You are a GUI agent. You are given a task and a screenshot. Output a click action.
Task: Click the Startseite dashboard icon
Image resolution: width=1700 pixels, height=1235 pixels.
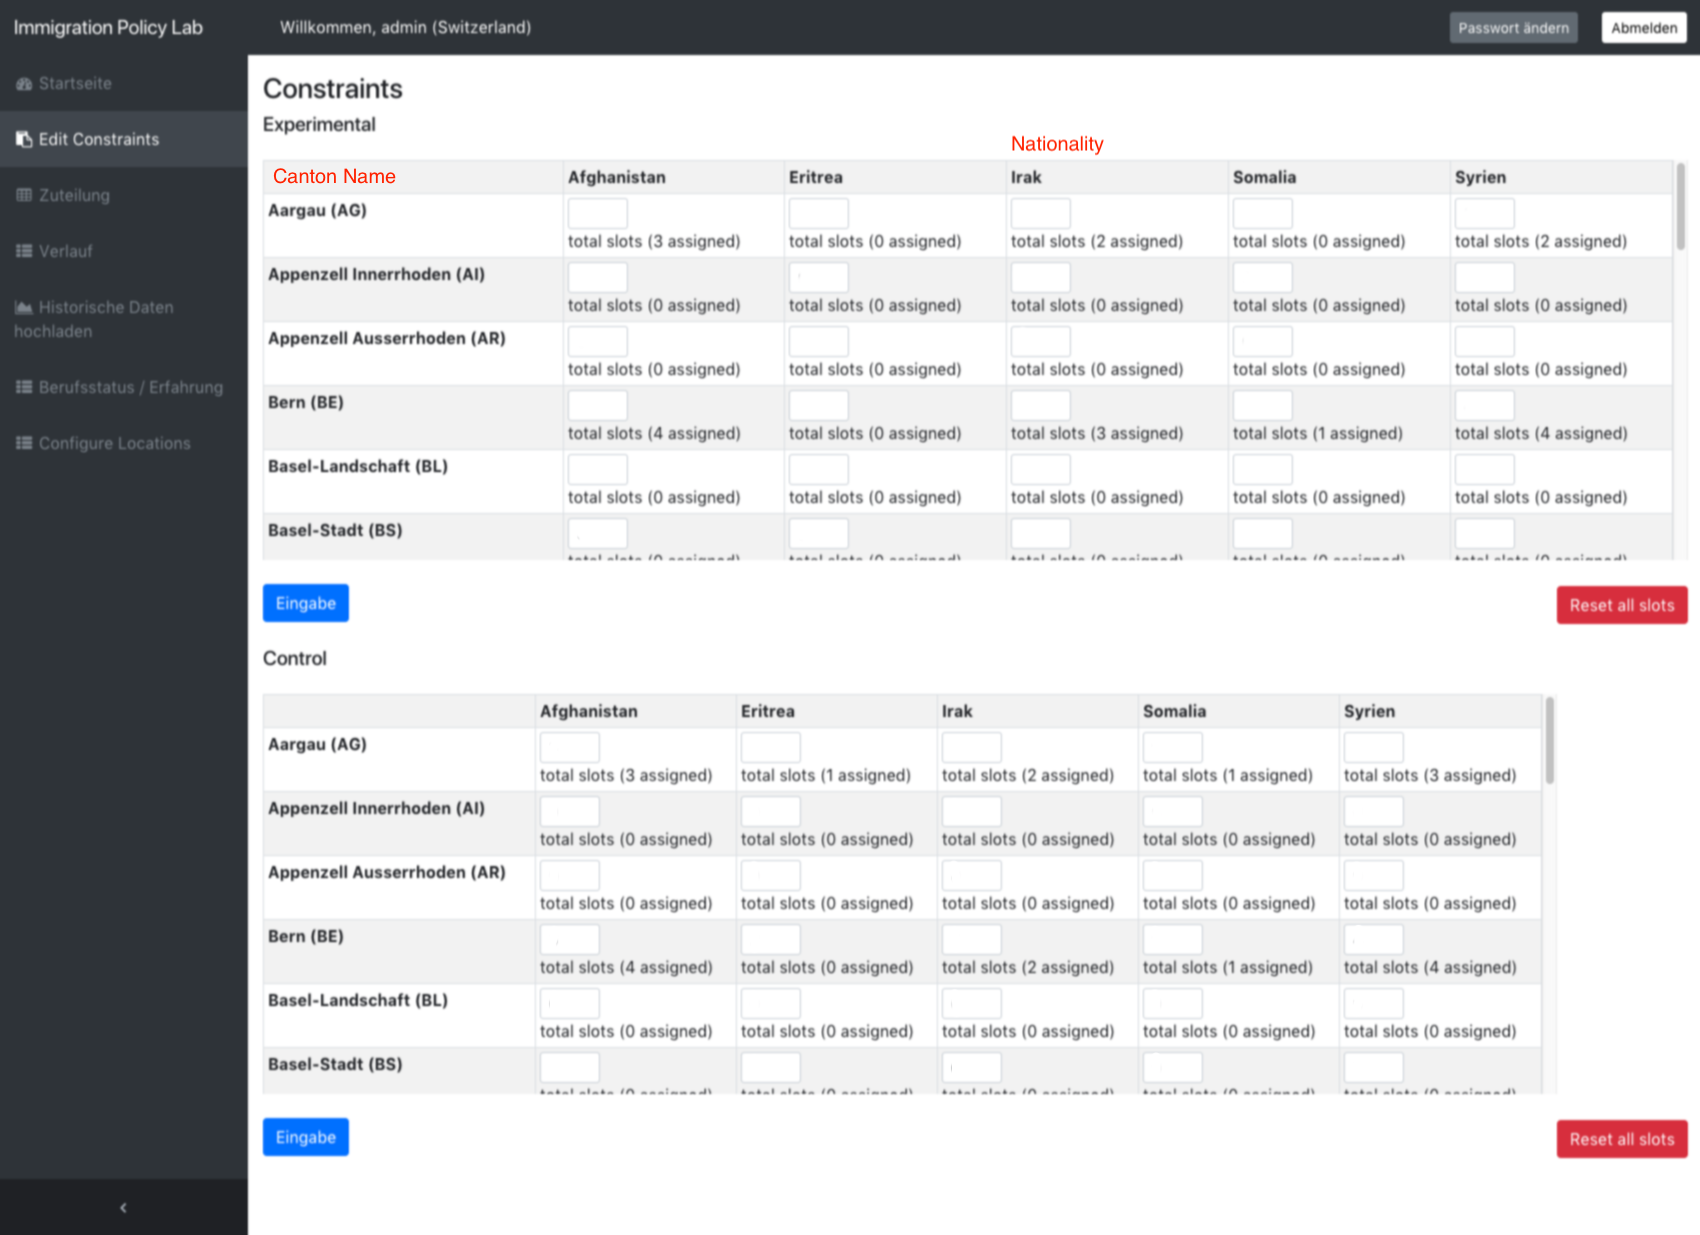pos(24,84)
